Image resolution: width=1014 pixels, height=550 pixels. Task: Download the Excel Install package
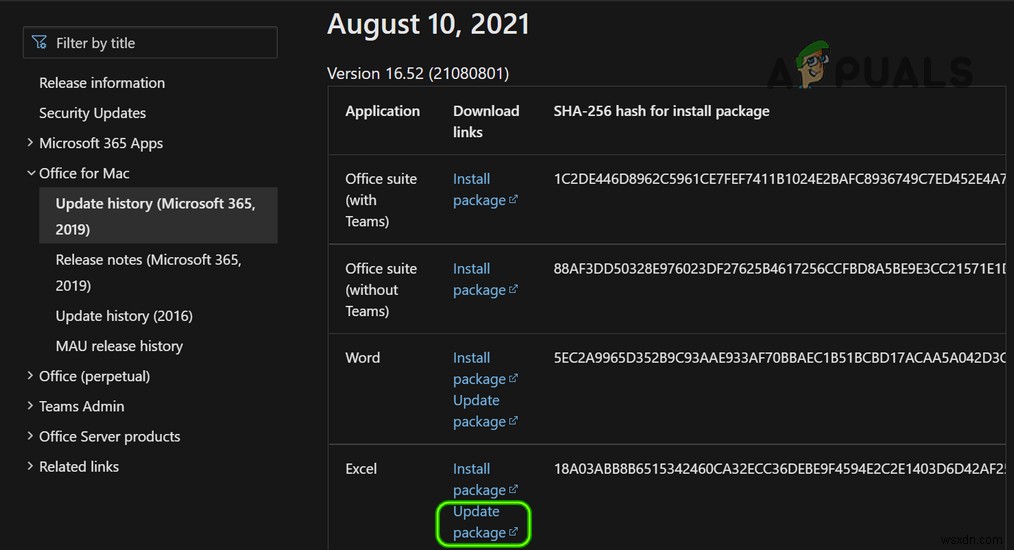(479, 479)
